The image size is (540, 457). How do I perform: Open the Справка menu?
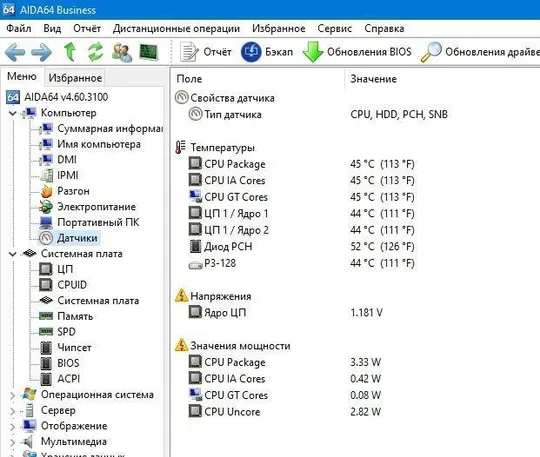(384, 29)
